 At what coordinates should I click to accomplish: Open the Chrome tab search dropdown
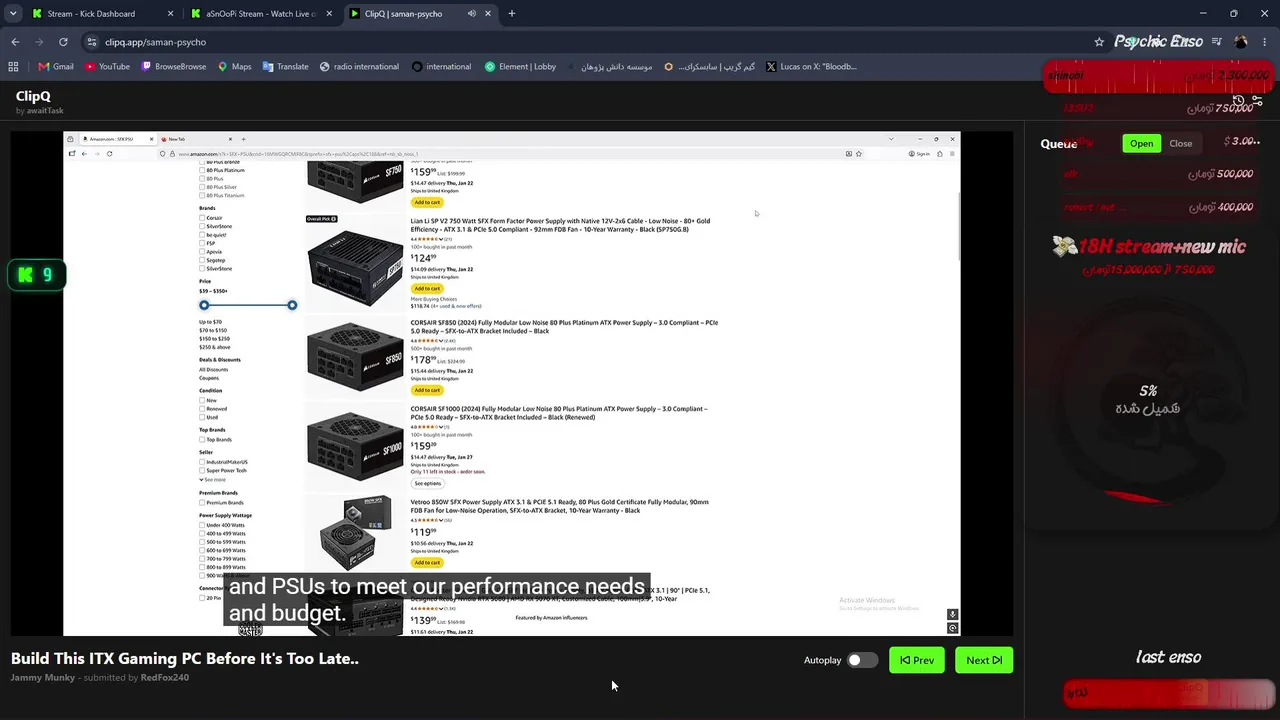point(13,14)
